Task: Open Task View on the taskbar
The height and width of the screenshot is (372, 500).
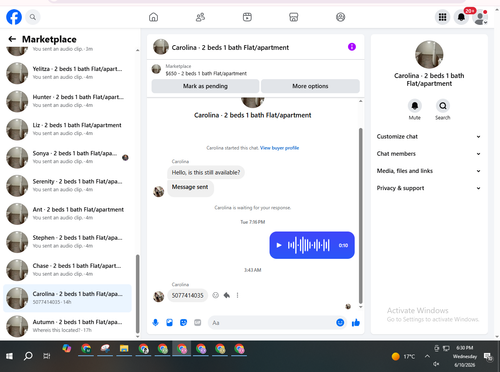Action: (47, 356)
